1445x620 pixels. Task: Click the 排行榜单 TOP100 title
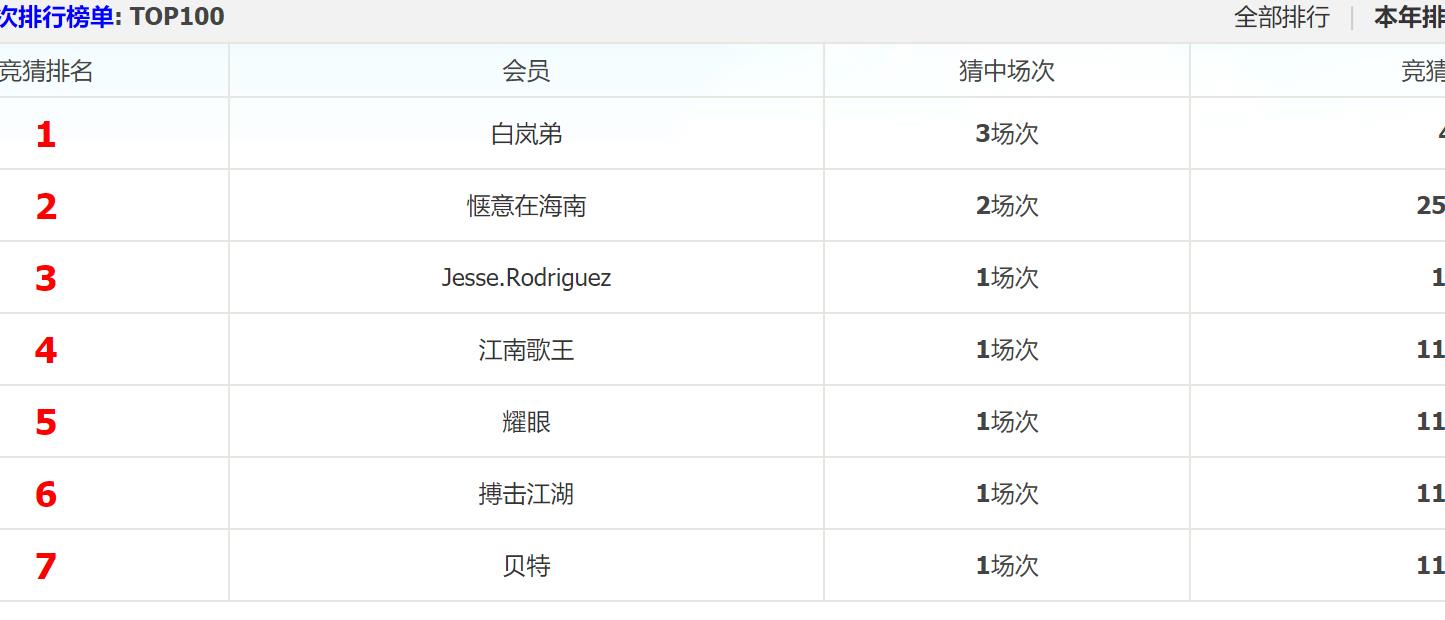click(110, 17)
